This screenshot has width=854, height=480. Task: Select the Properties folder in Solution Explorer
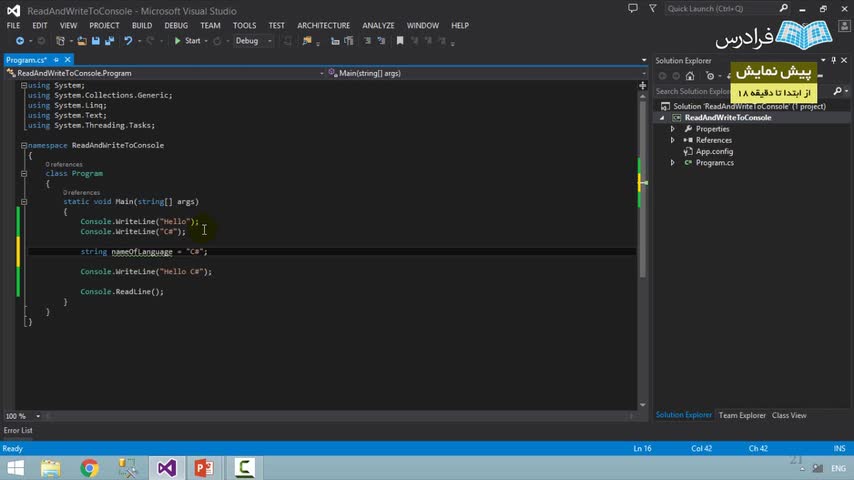point(712,129)
